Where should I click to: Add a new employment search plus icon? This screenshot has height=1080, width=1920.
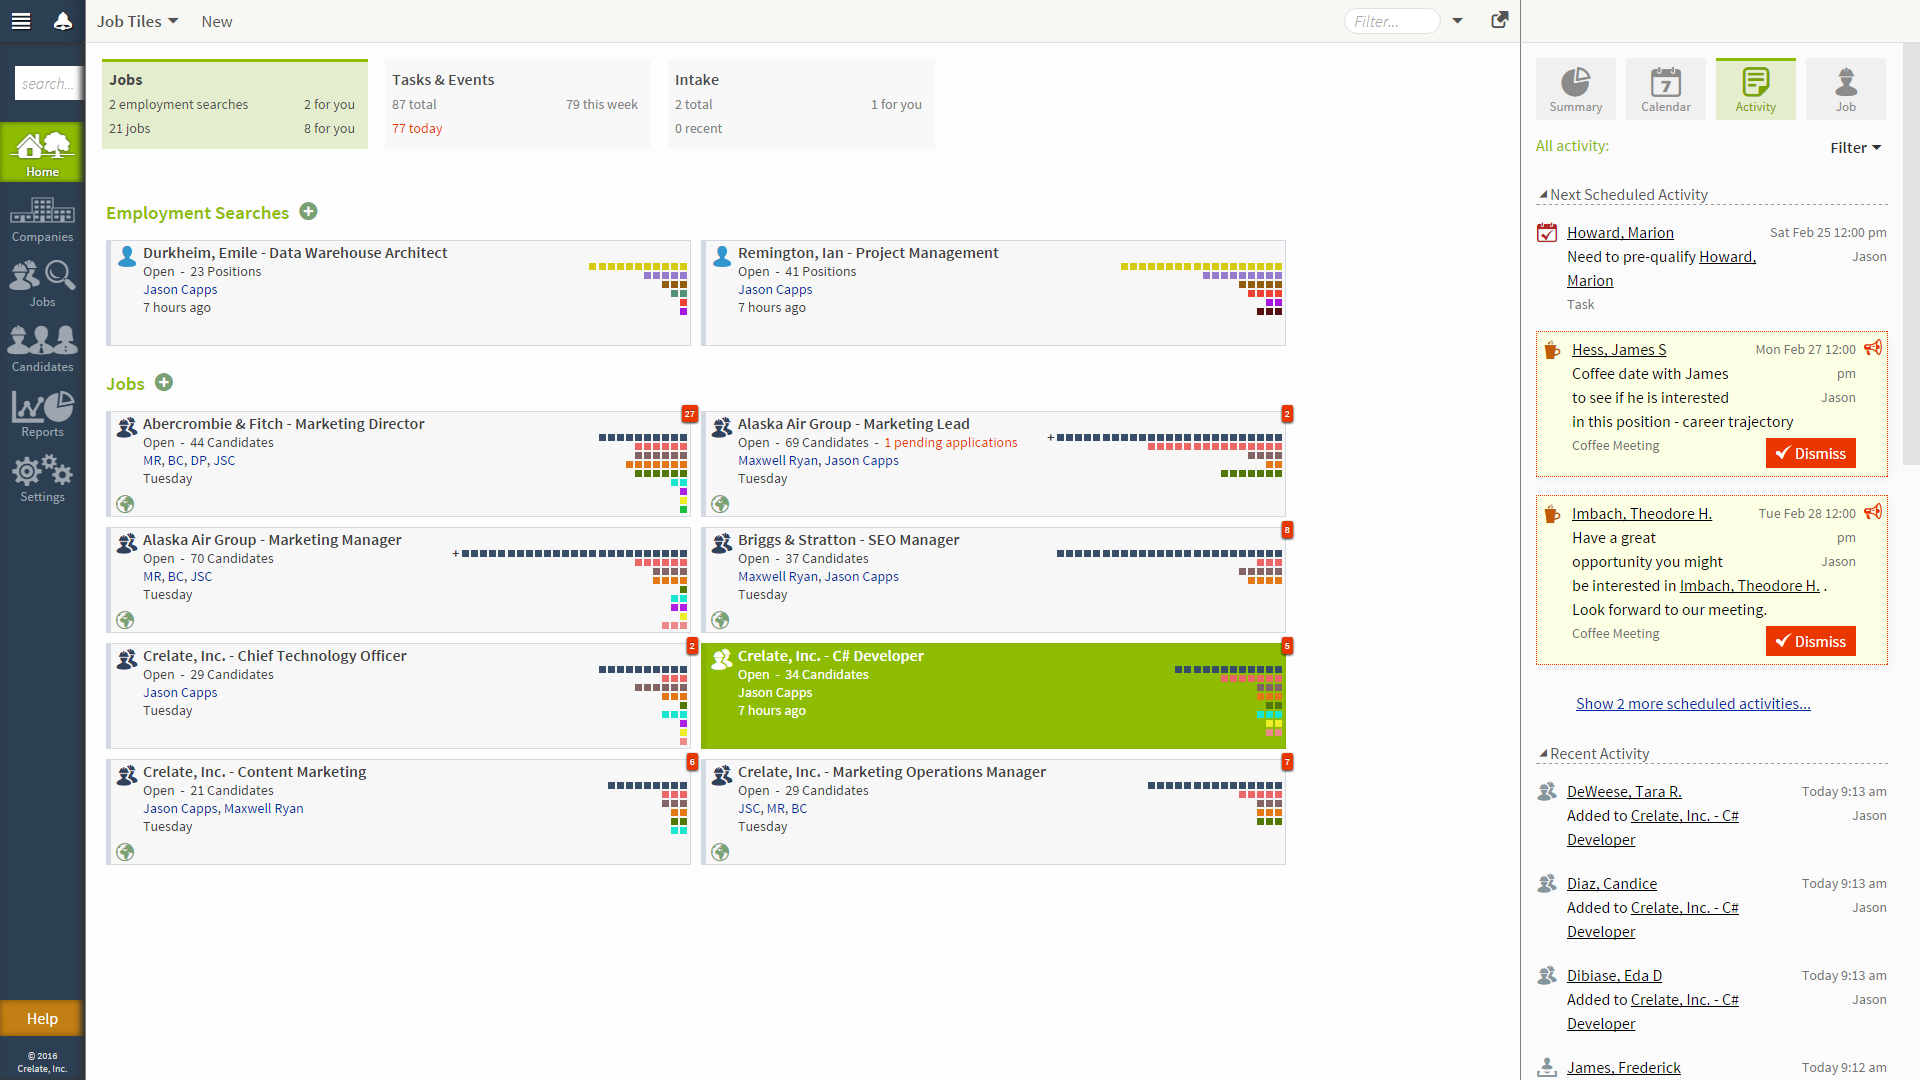[x=309, y=212]
